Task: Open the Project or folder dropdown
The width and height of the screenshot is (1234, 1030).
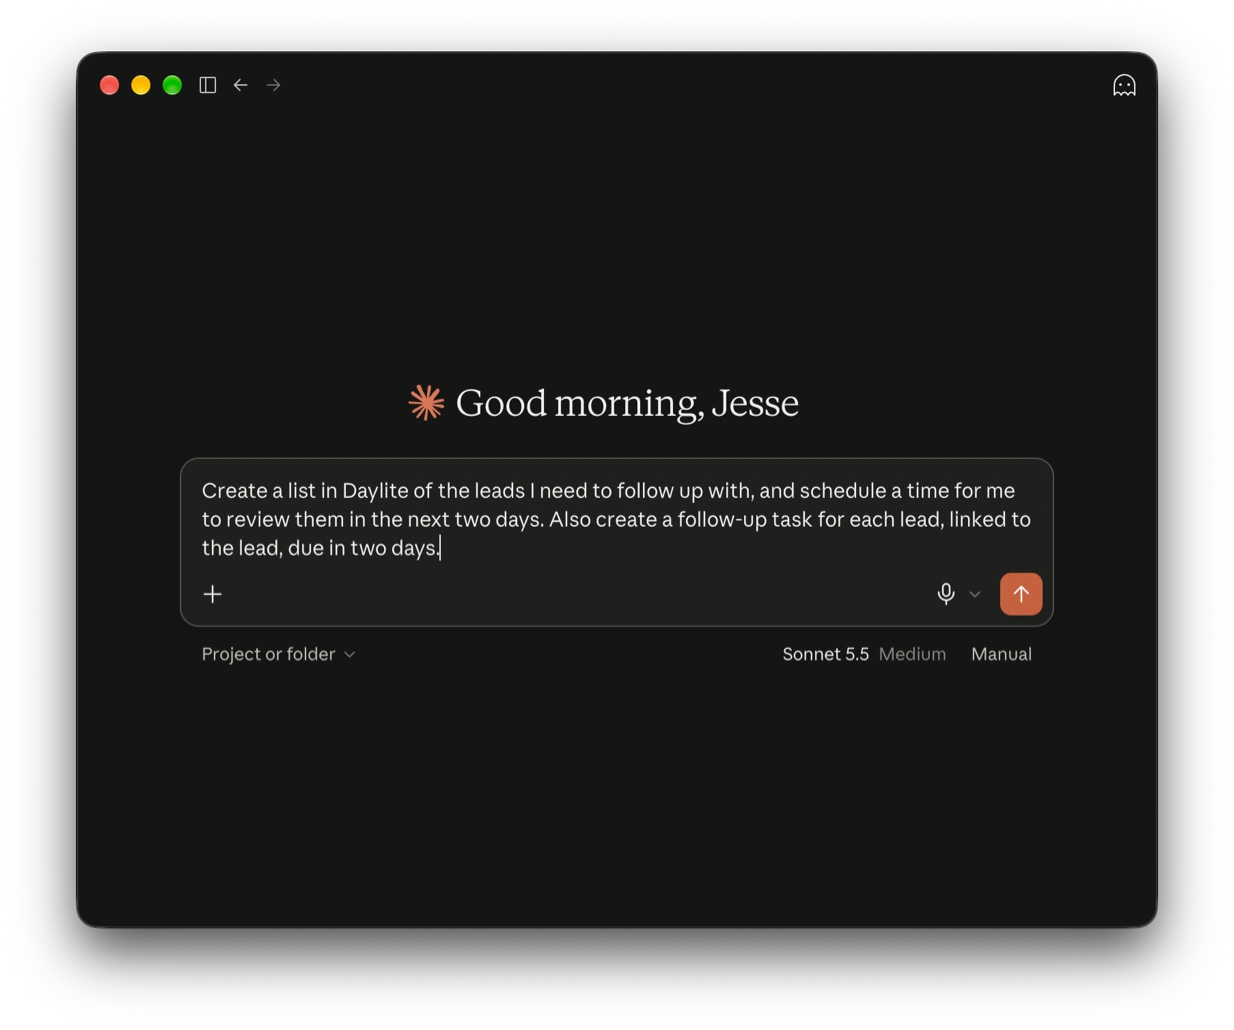Action: pos(278,654)
